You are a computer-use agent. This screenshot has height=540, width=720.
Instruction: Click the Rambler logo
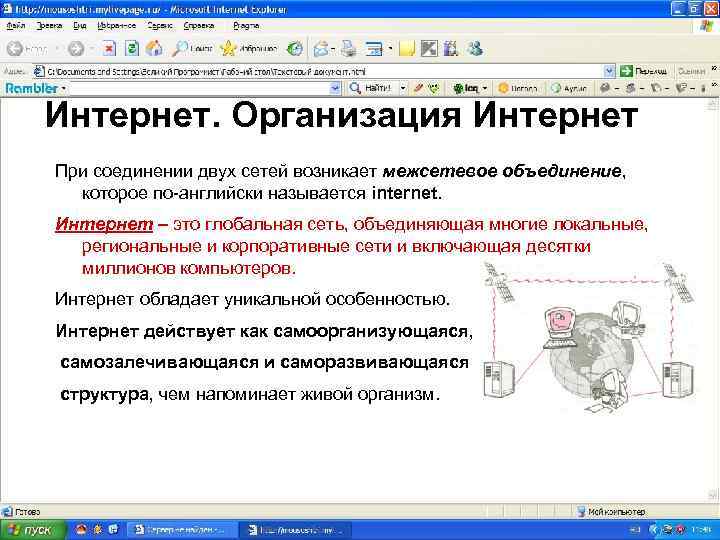pos(32,88)
